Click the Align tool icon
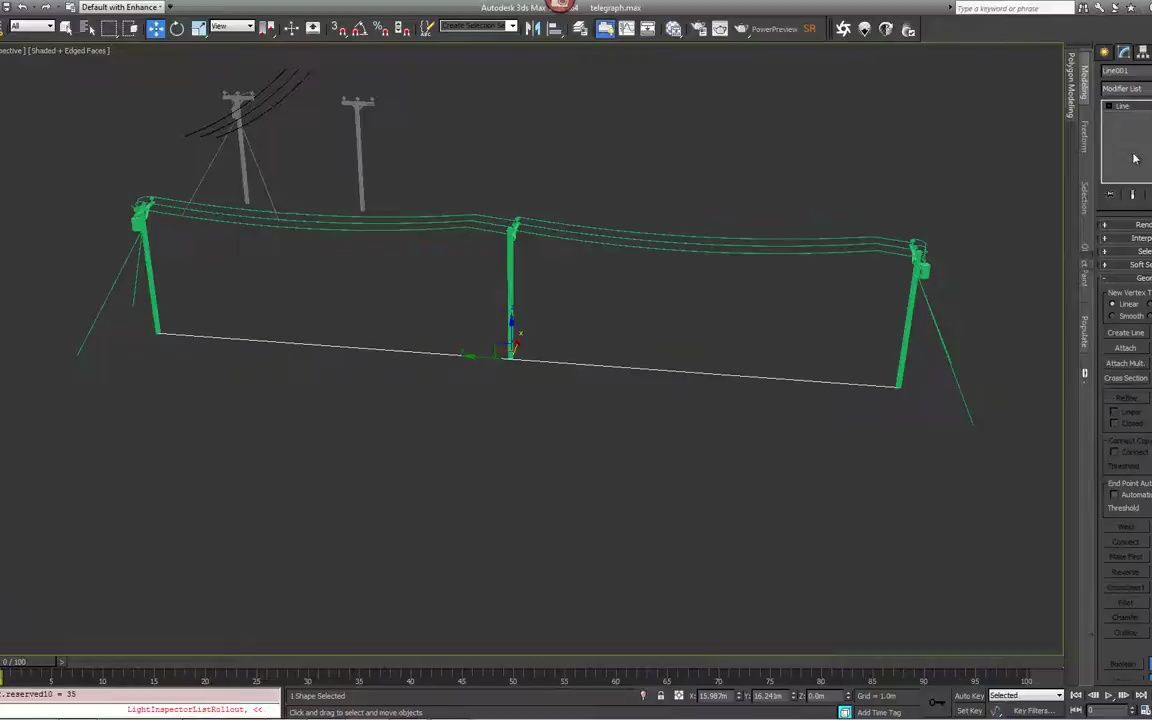 (x=555, y=28)
